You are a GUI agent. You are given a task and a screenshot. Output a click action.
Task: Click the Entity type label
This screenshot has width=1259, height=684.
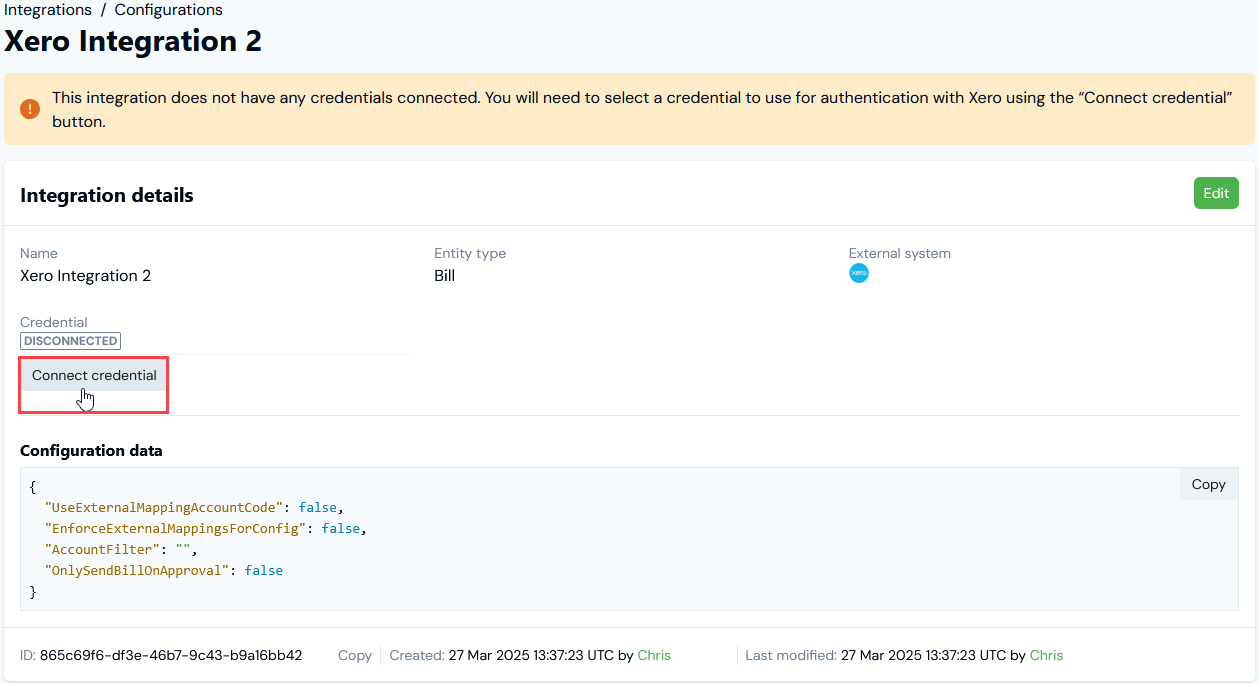click(x=470, y=253)
